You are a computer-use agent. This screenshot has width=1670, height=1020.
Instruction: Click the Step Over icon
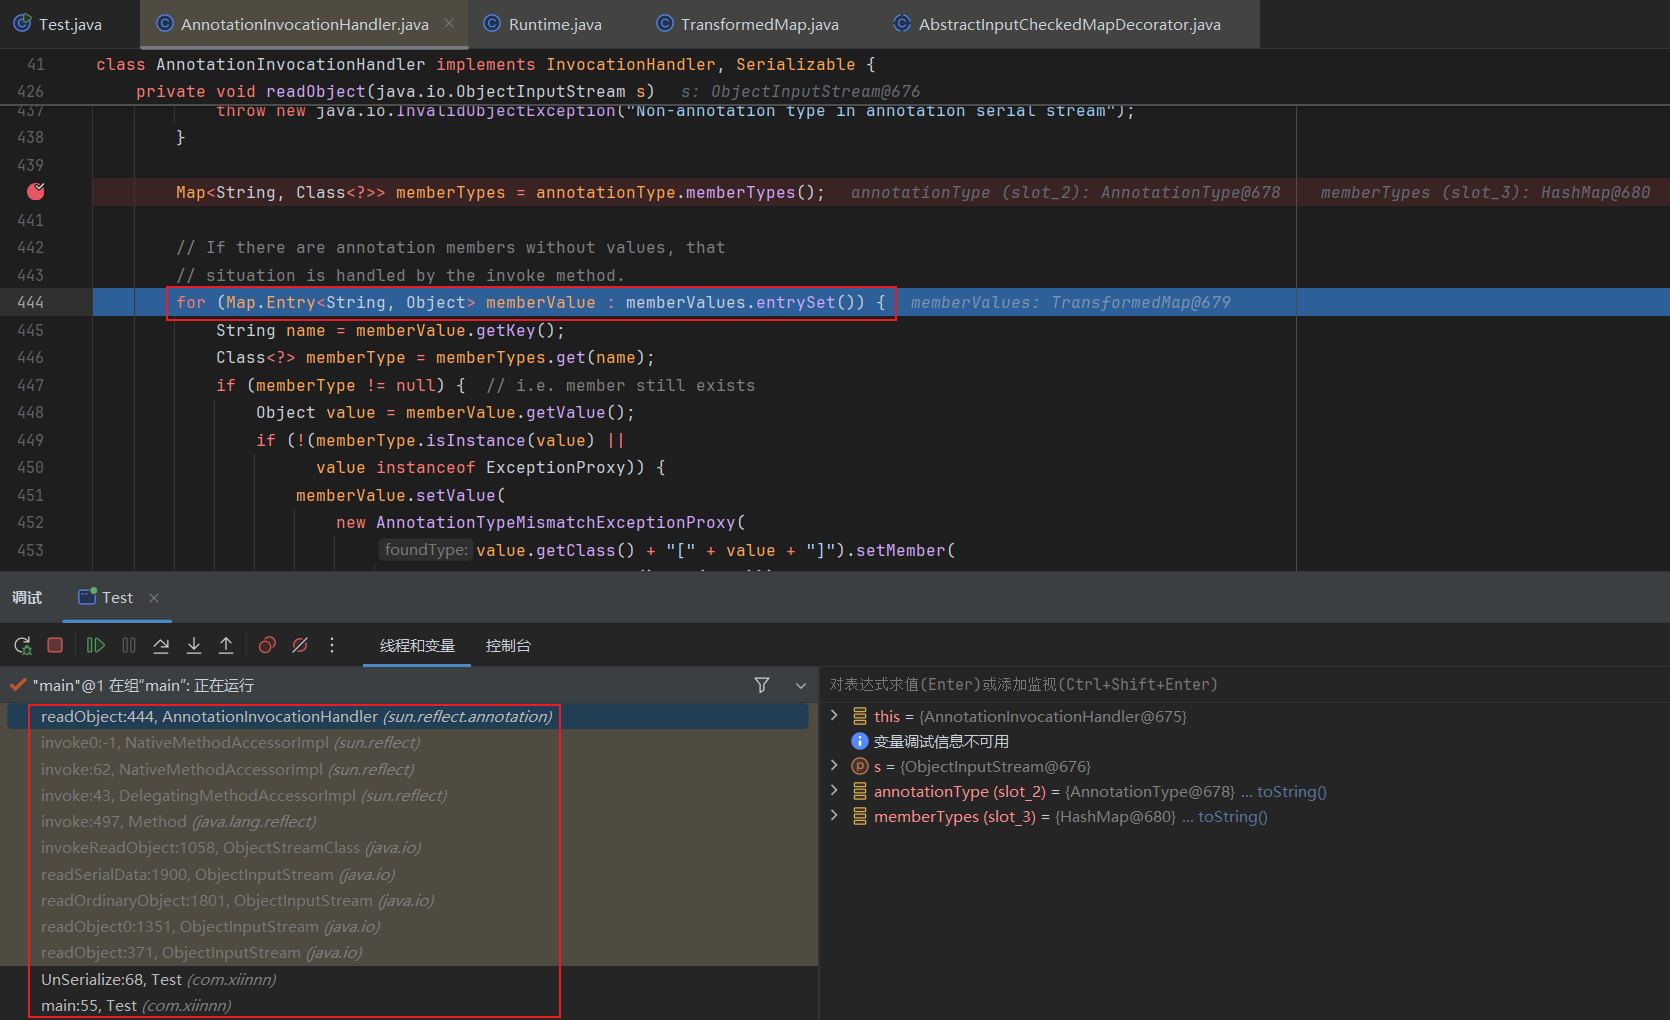click(x=161, y=646)
